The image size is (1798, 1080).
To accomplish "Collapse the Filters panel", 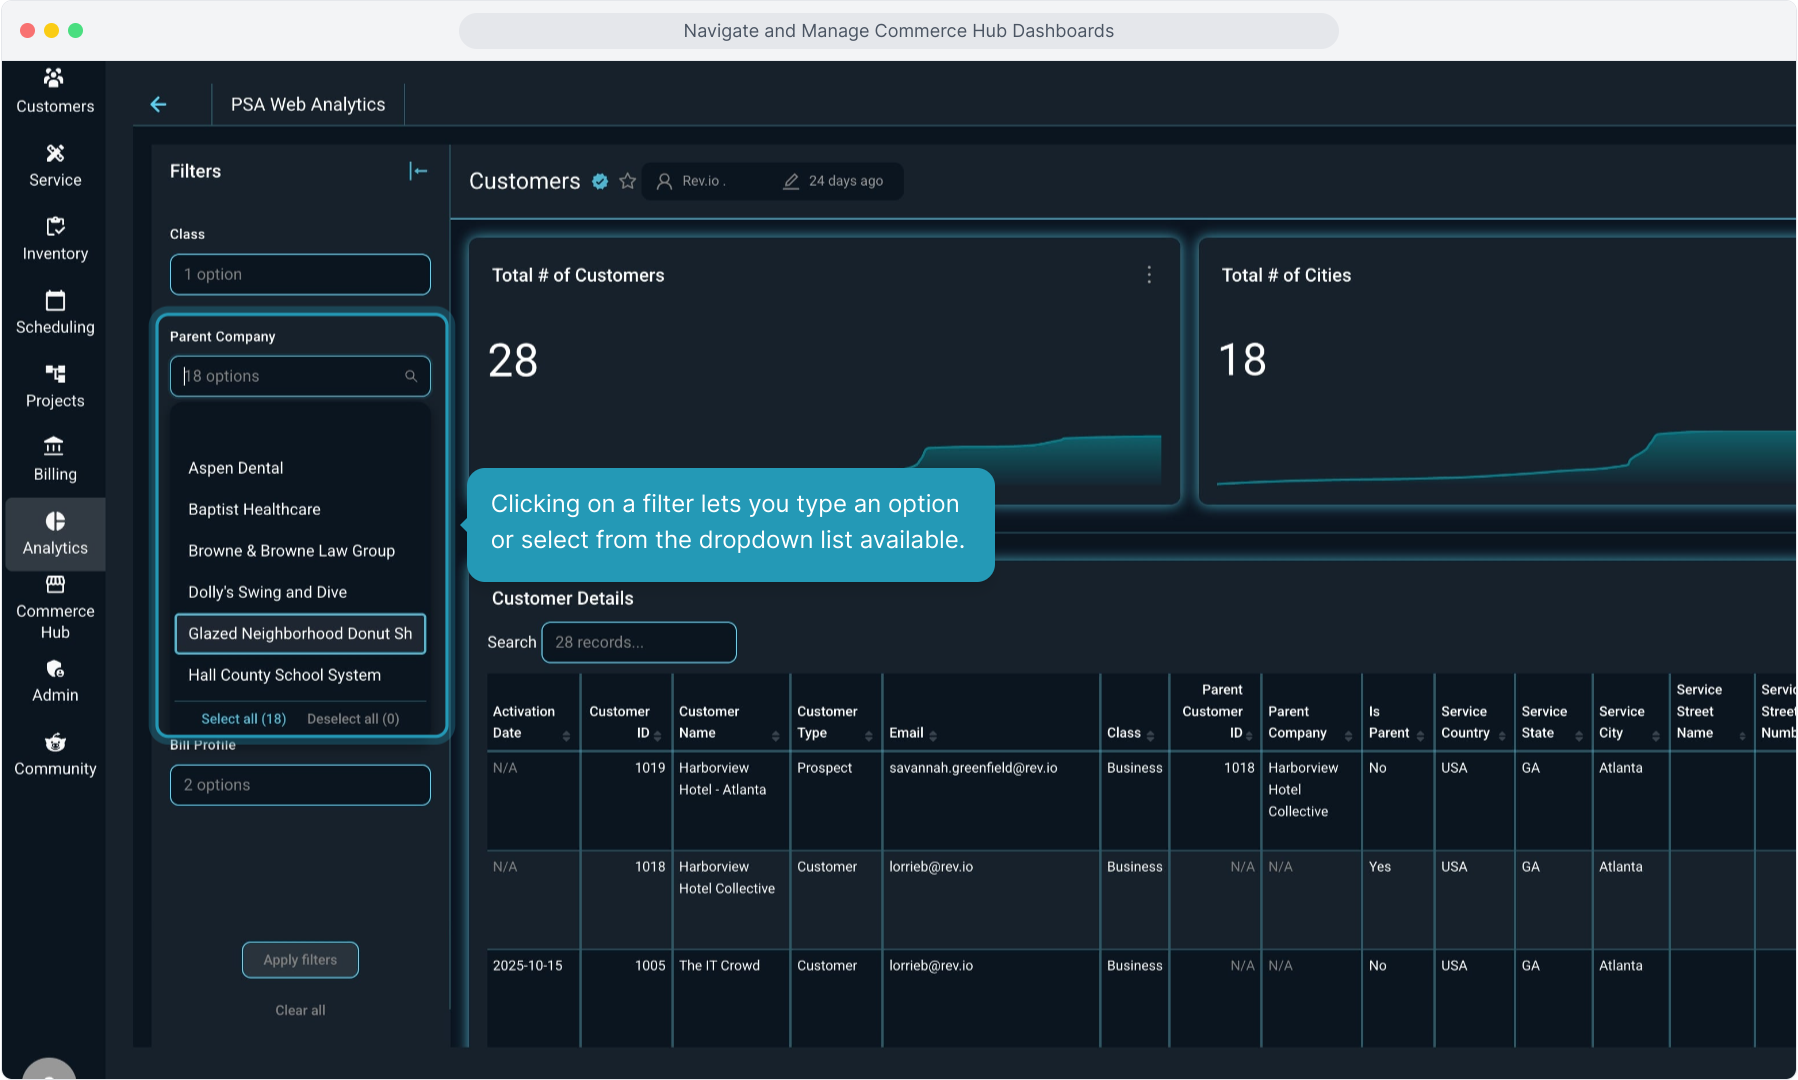I will 418,171.
